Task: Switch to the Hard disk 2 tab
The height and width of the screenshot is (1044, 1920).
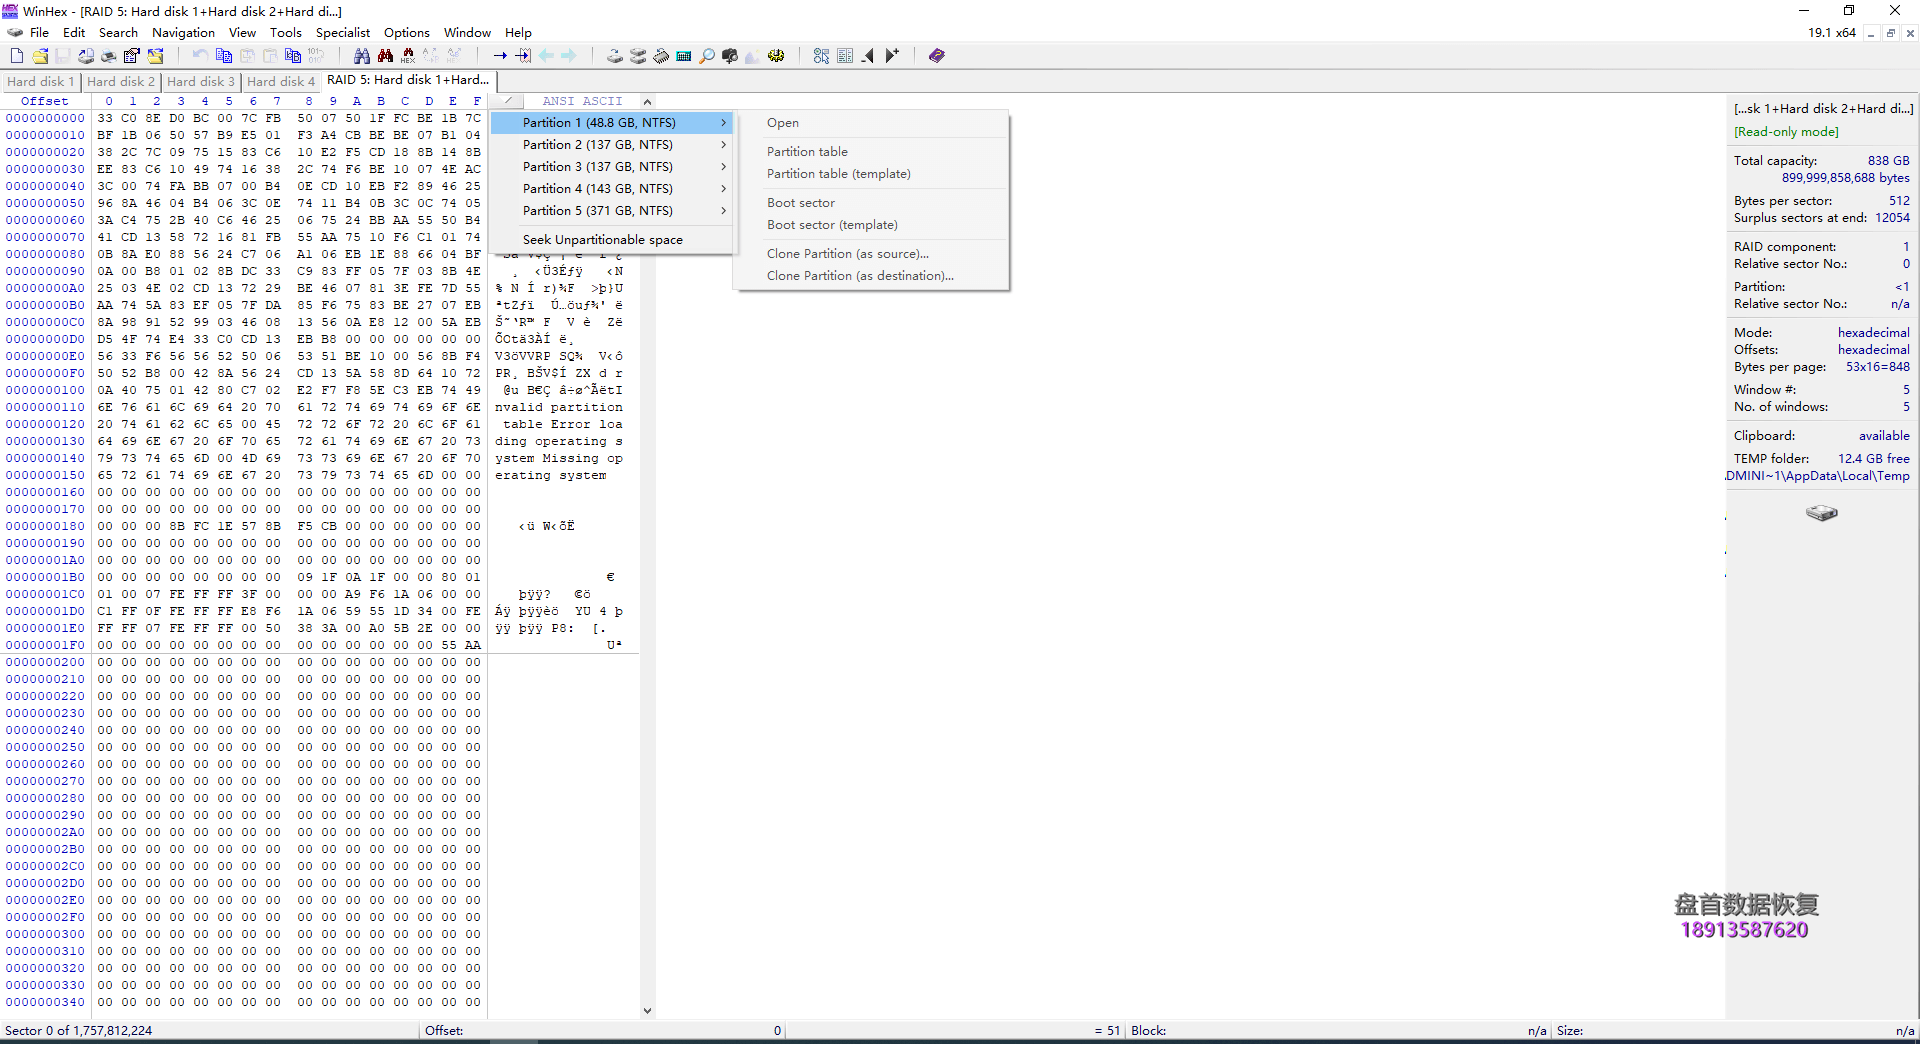Action: click(120, 82)
